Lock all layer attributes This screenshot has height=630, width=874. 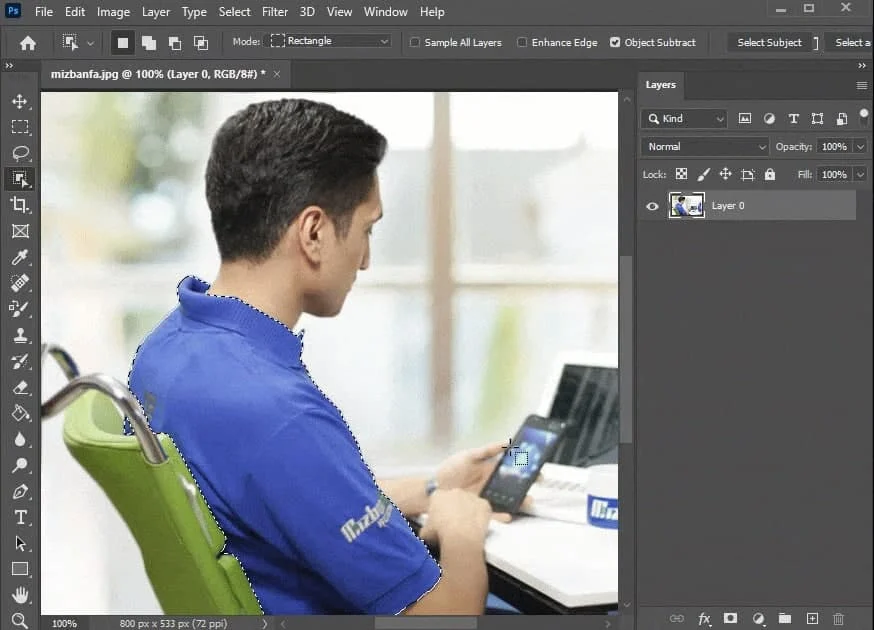pos(770,174)
